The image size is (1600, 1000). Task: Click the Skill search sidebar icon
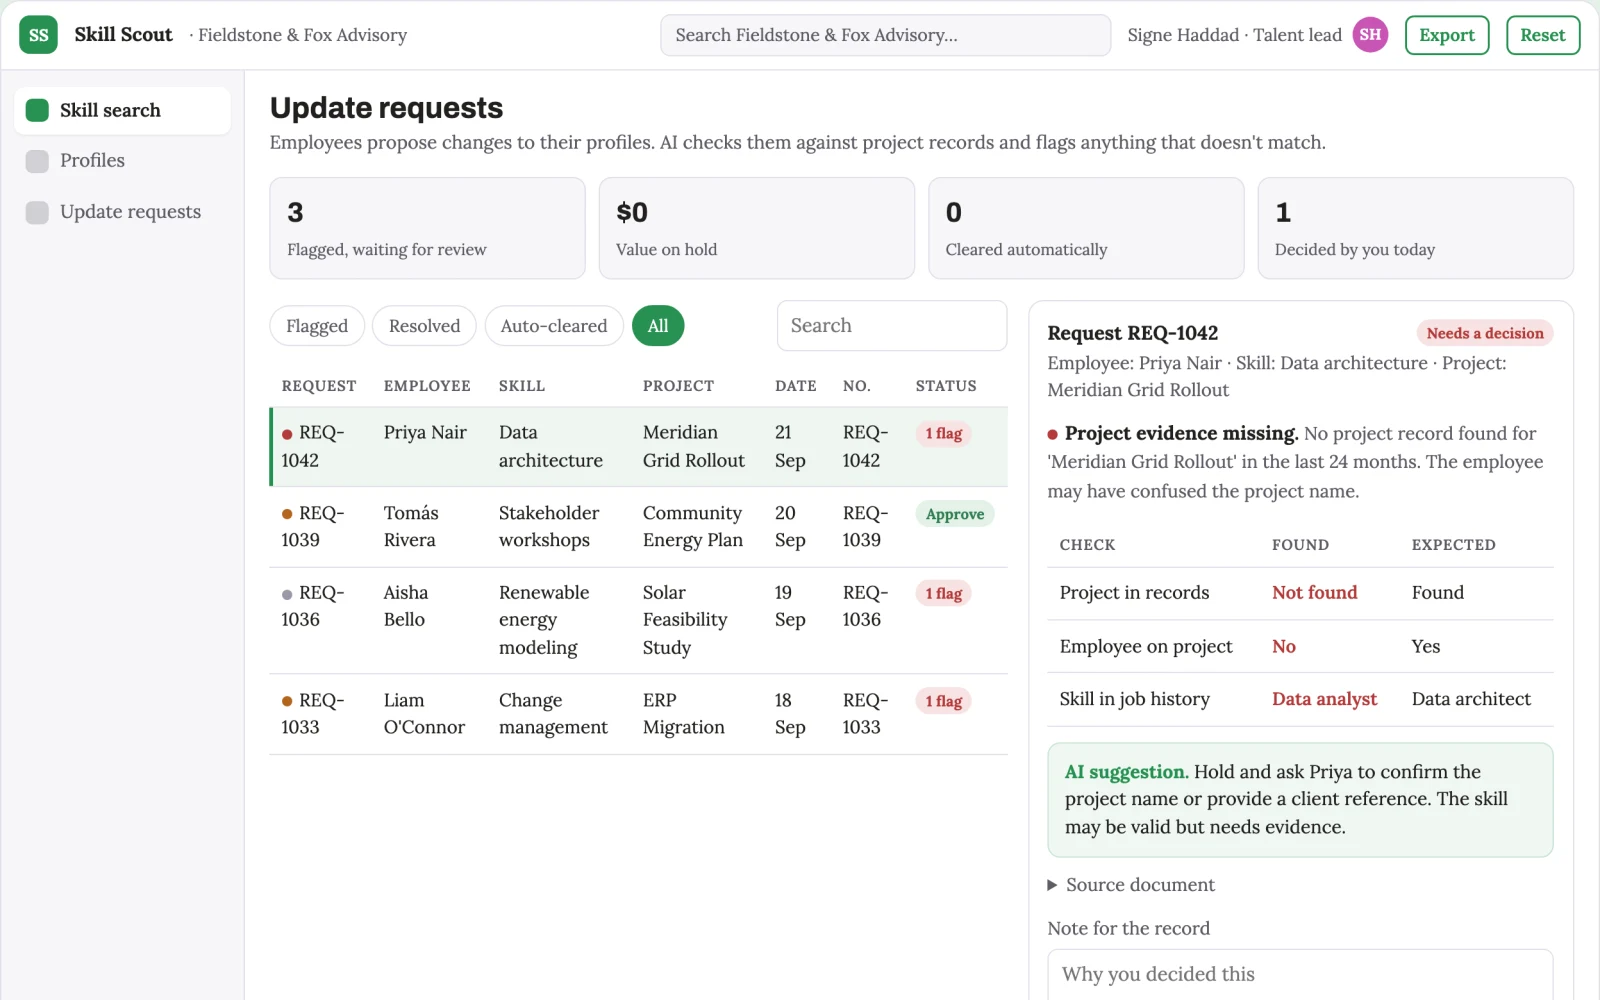pos(37,110)
